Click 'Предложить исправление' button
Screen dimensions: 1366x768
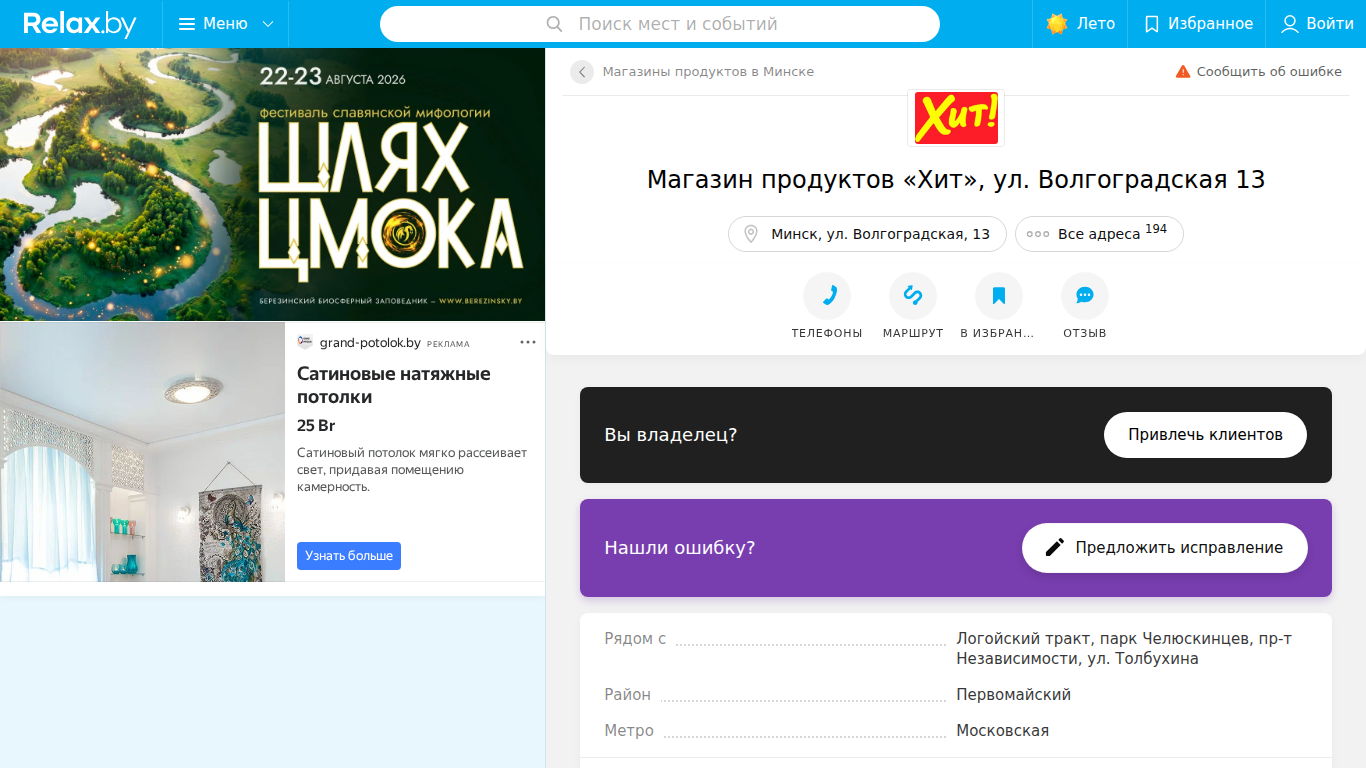1165,548
